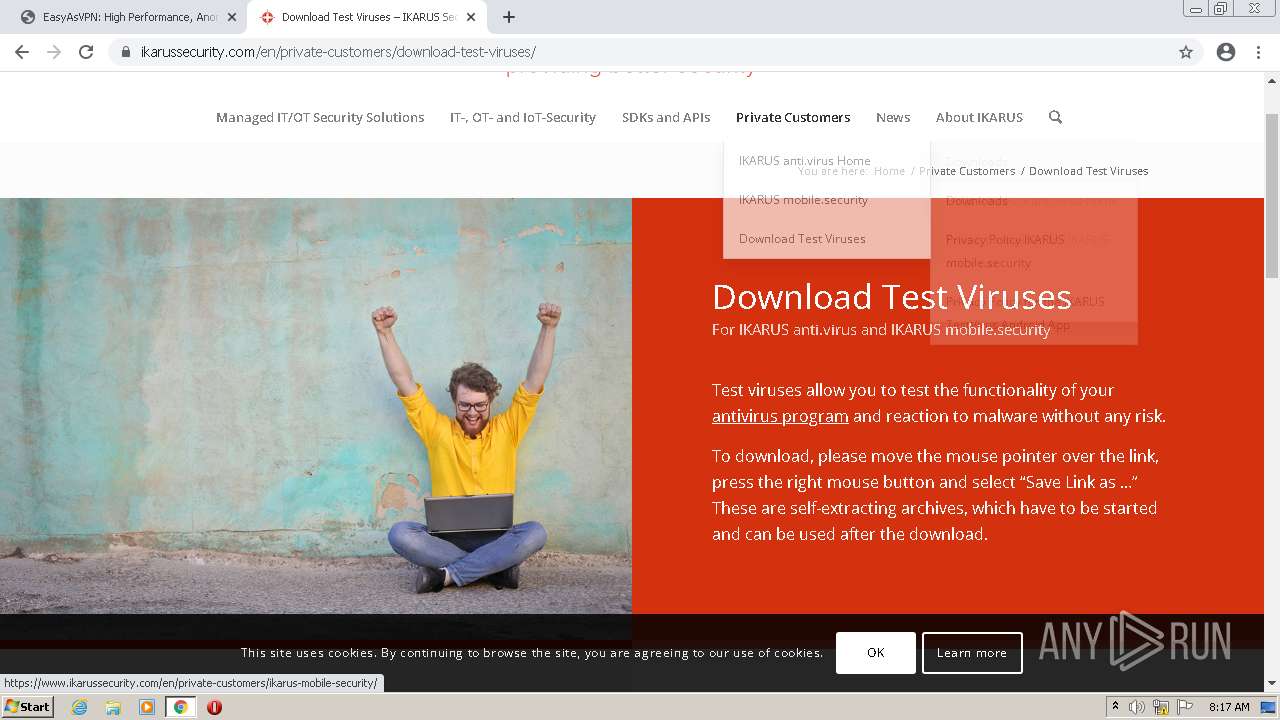The image size is (1280, 720).
Task: Click the scrollbar down arrow
Action: click(x=1272, y=683)
